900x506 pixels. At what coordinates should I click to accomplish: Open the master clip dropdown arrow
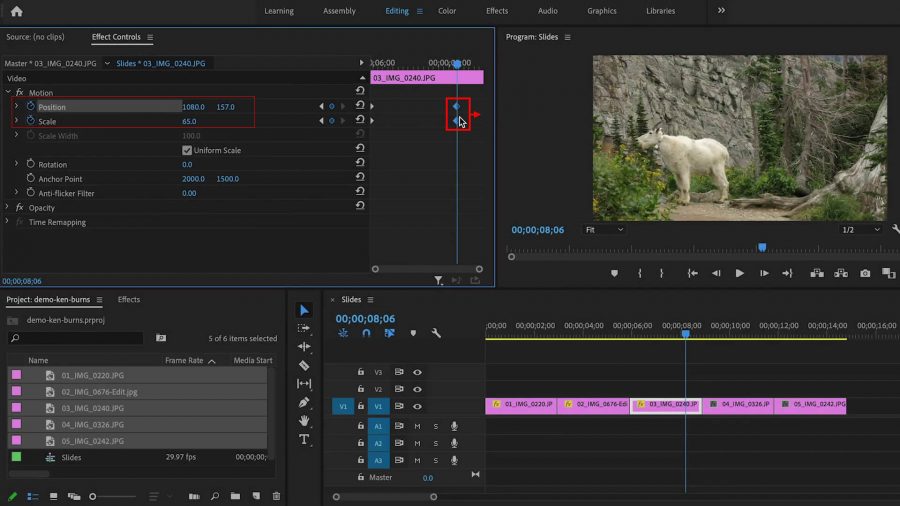click(107, 64)
